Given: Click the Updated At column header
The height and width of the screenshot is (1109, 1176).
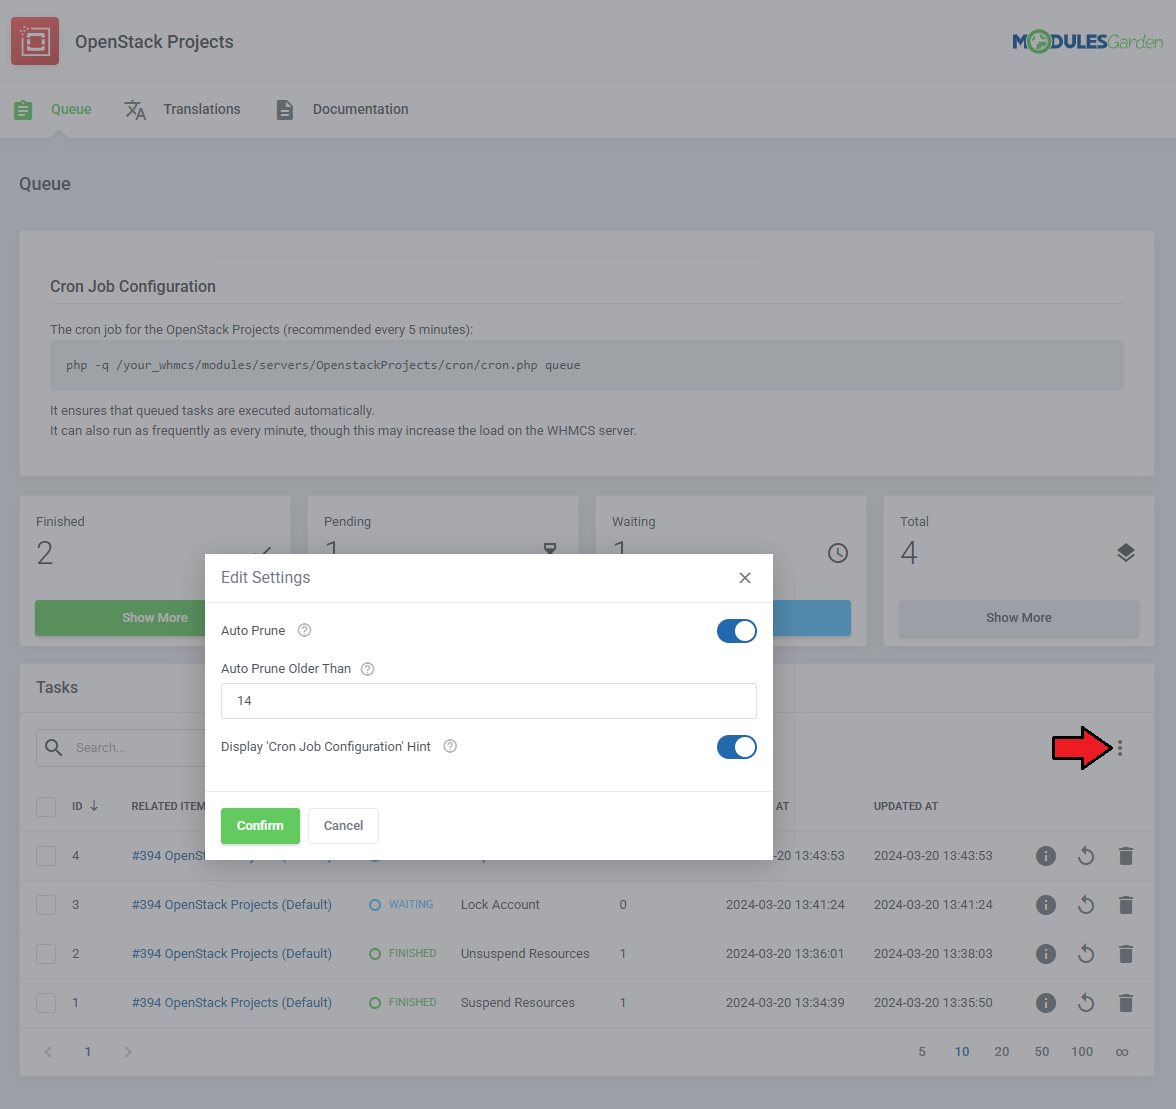Looking at the screenshot, I should coord(905,806).
